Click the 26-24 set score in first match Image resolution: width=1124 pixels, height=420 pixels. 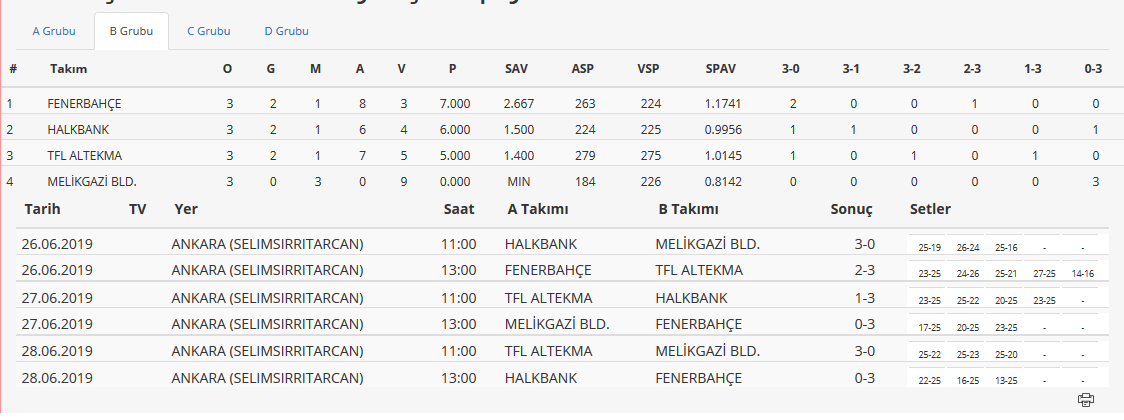(968, 248)
